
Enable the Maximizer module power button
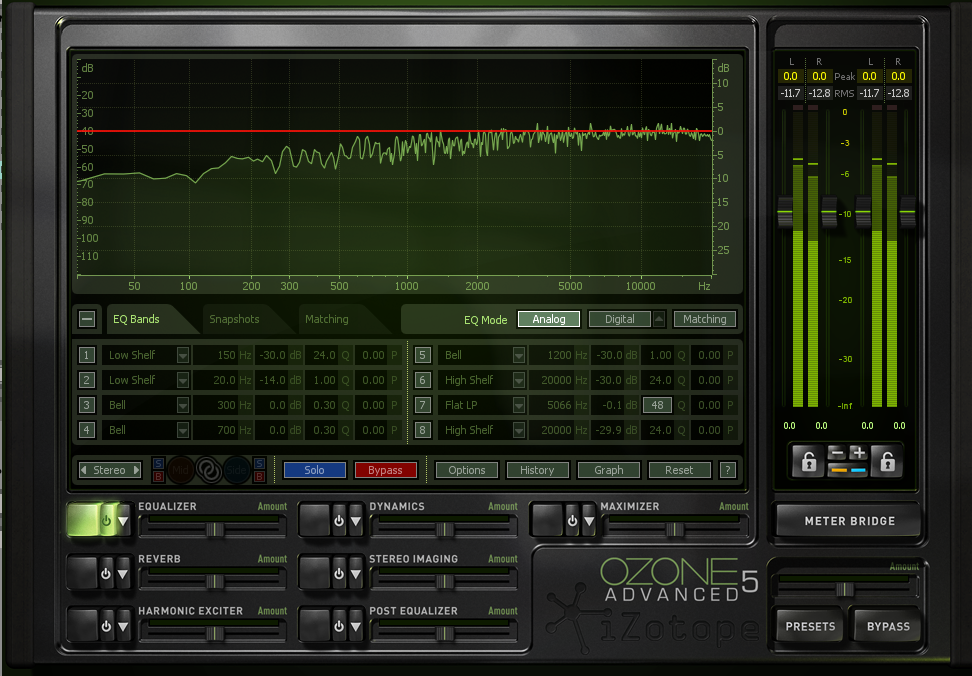pos(572,521)
